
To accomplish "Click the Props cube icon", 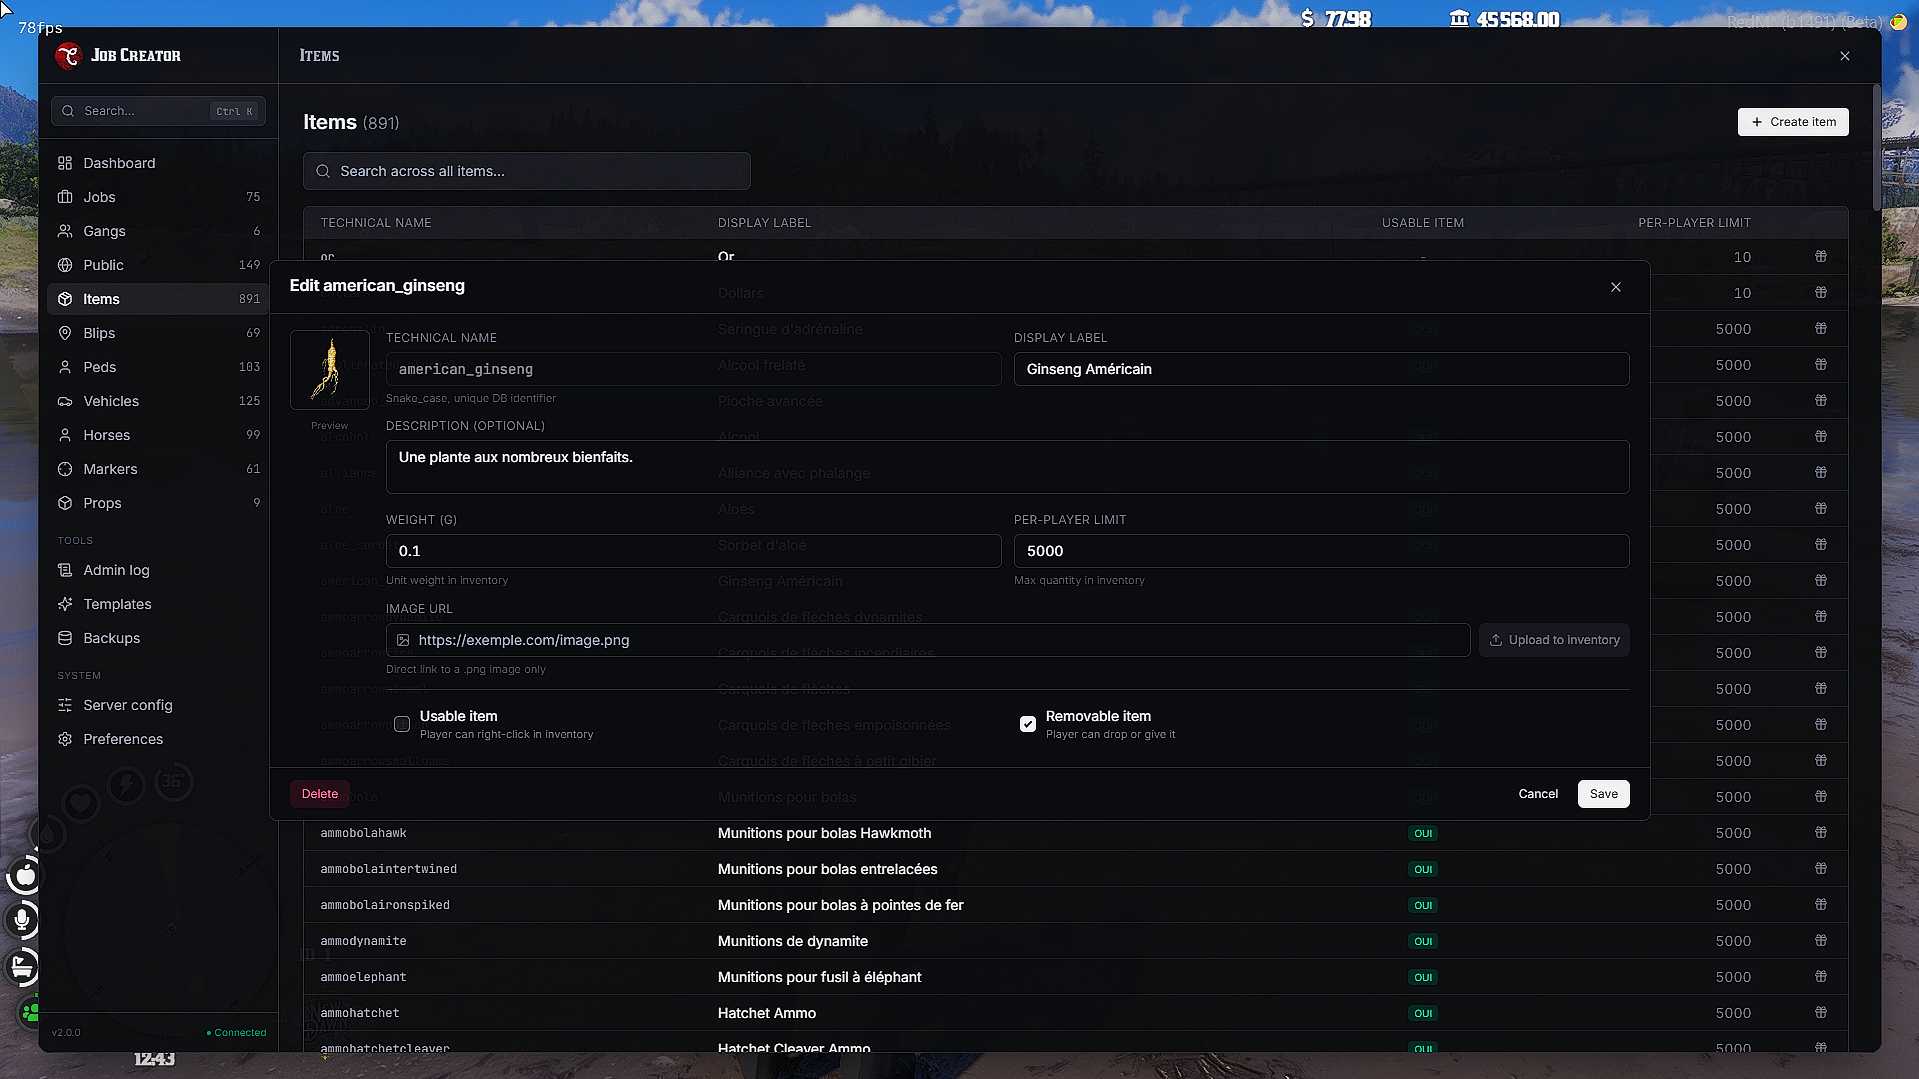I will point(65,503).
